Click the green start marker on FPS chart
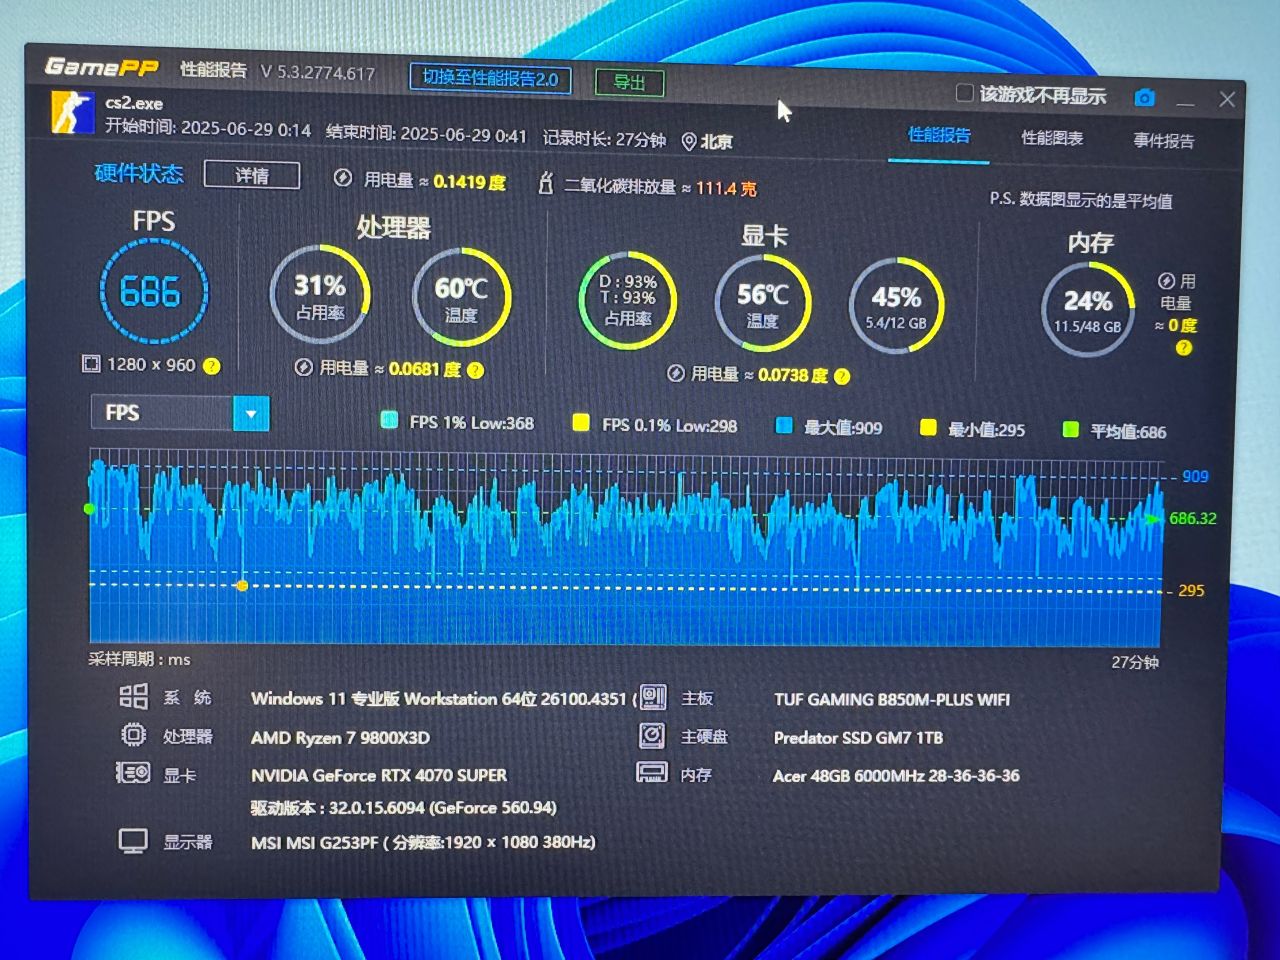 (90, 509)
